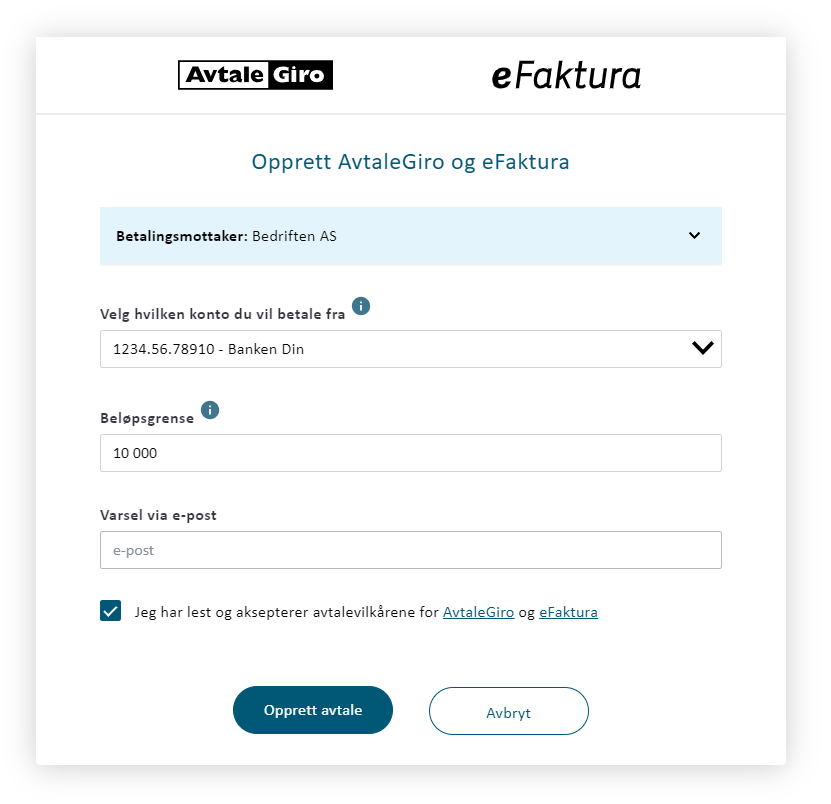Click the Avbryt button
Screen dimensions: 831x804
pyautogui.click(x=509, y=711)
